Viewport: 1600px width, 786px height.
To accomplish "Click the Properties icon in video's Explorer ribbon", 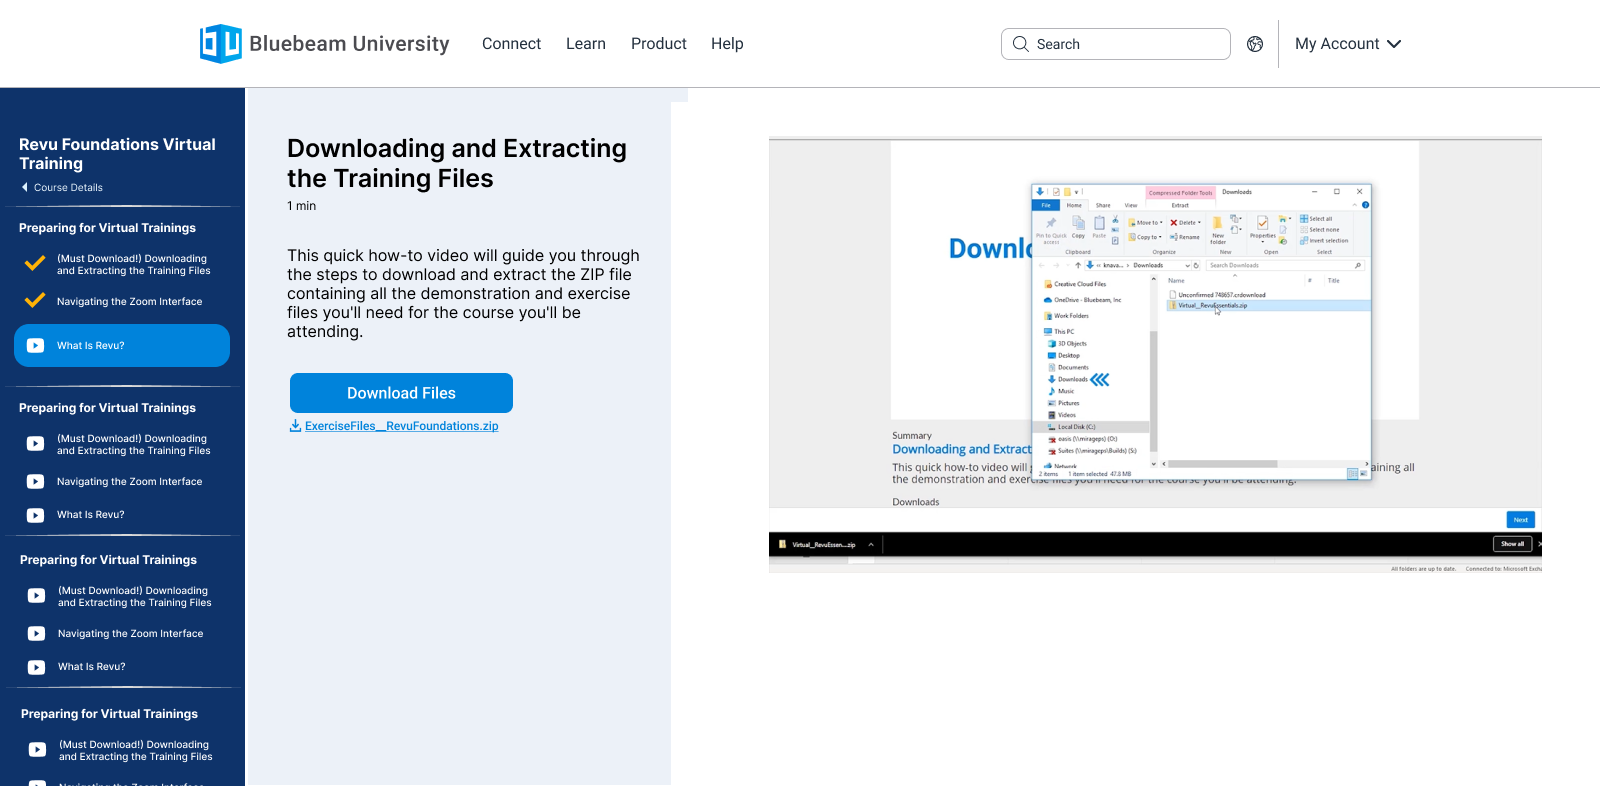I will pos(1262,224).
